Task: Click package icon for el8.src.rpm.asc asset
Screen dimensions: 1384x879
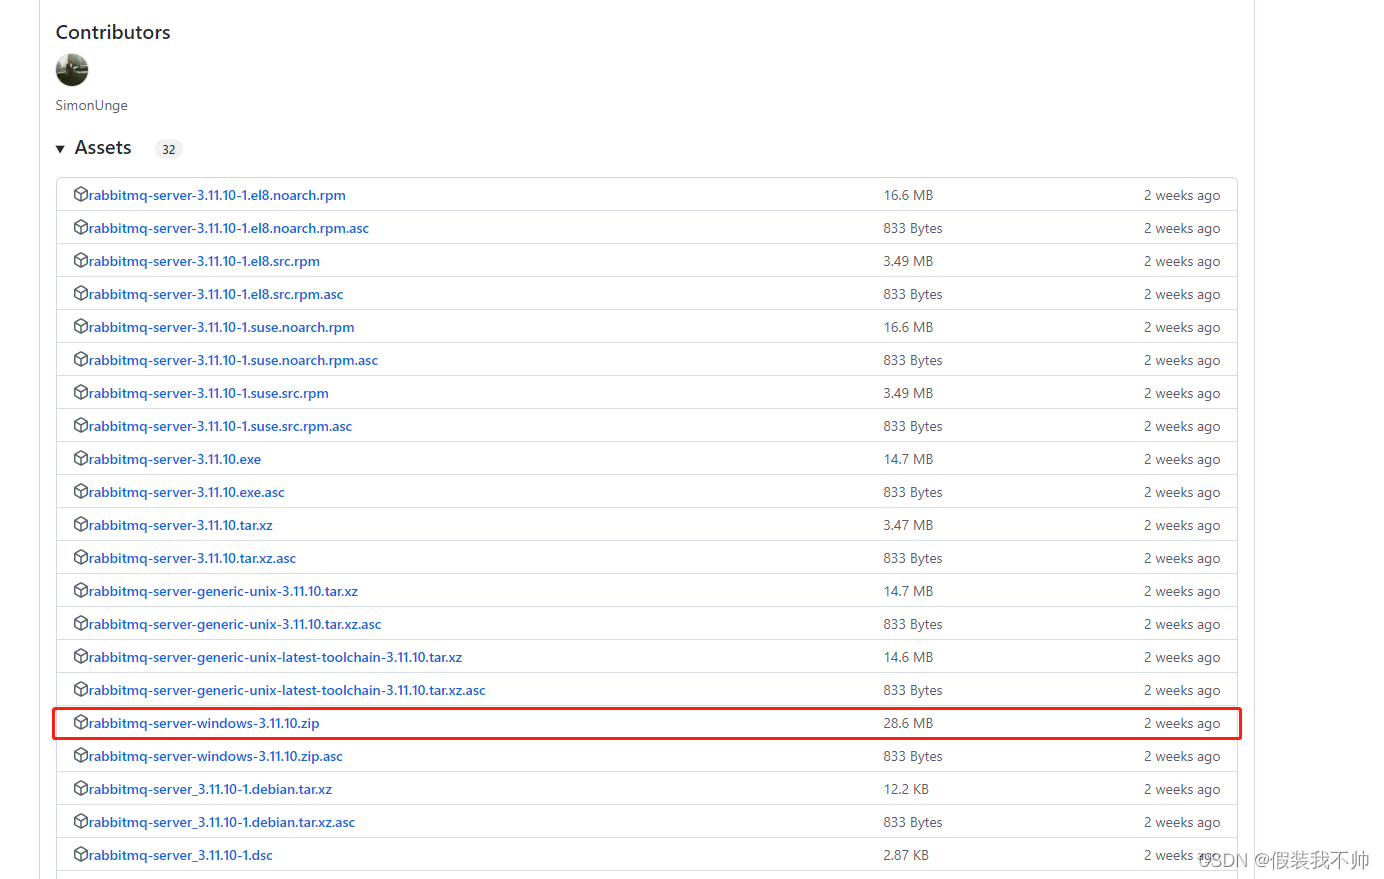Action: 81,293
